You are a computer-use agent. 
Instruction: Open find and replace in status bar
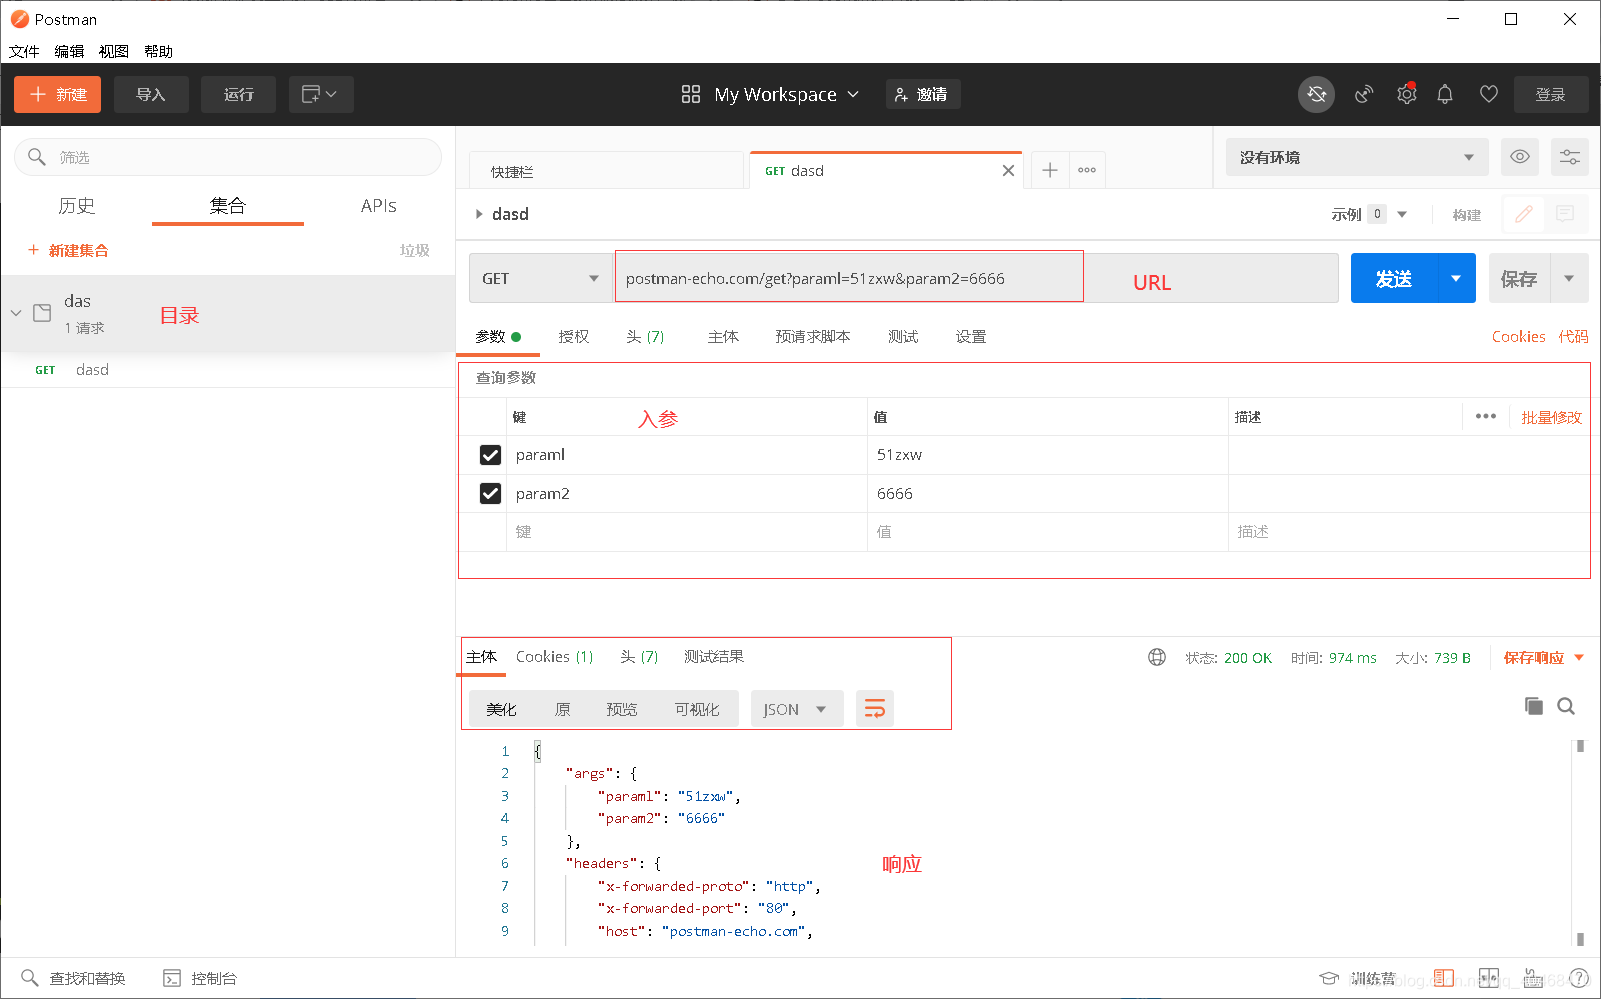(73, 978)
